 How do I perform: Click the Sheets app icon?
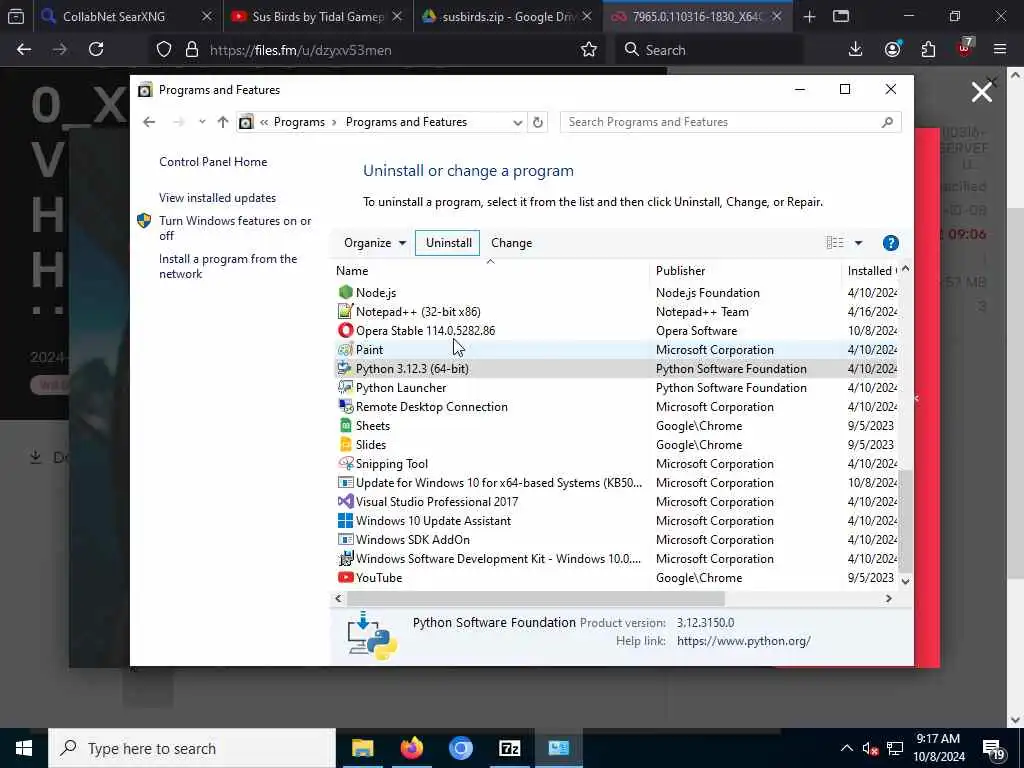[x=345, y=425]
